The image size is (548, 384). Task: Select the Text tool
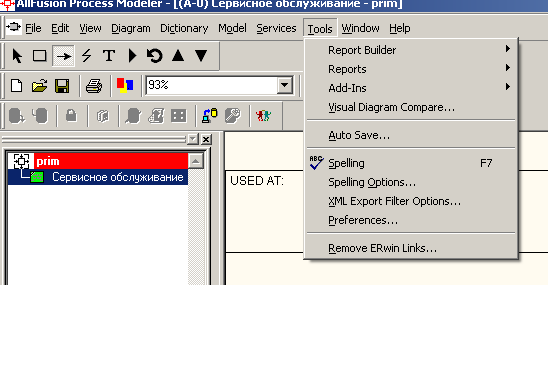pyautogui.click(x=109, y=56)
